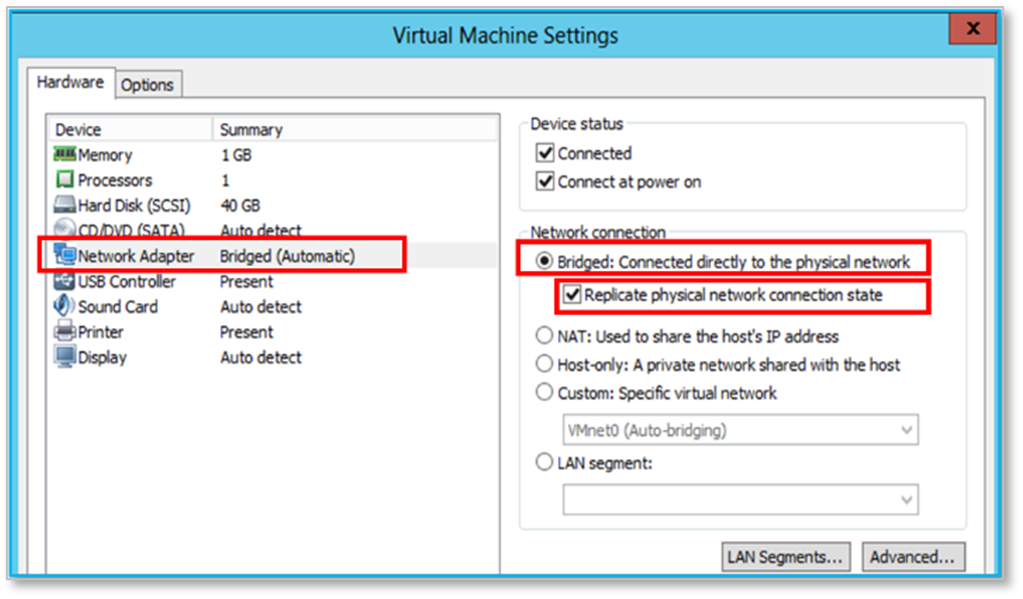Choose NAT network connection option
Screen dimensions: 1023x599
point(545,336)
